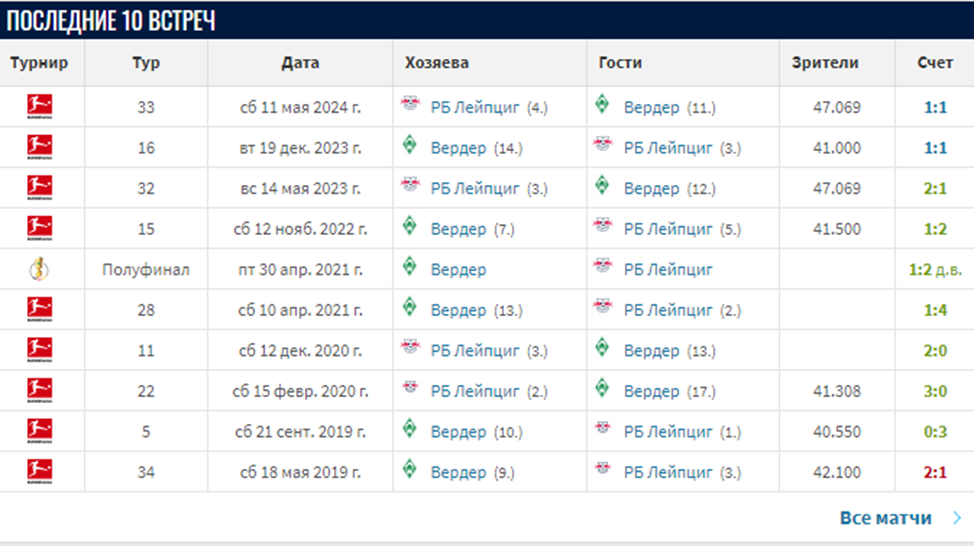The width and height of the screenshot is (974, 546).
Task: Open Вердер guest team on 12 Dec 2020
Action: click(x=651, y=350)
